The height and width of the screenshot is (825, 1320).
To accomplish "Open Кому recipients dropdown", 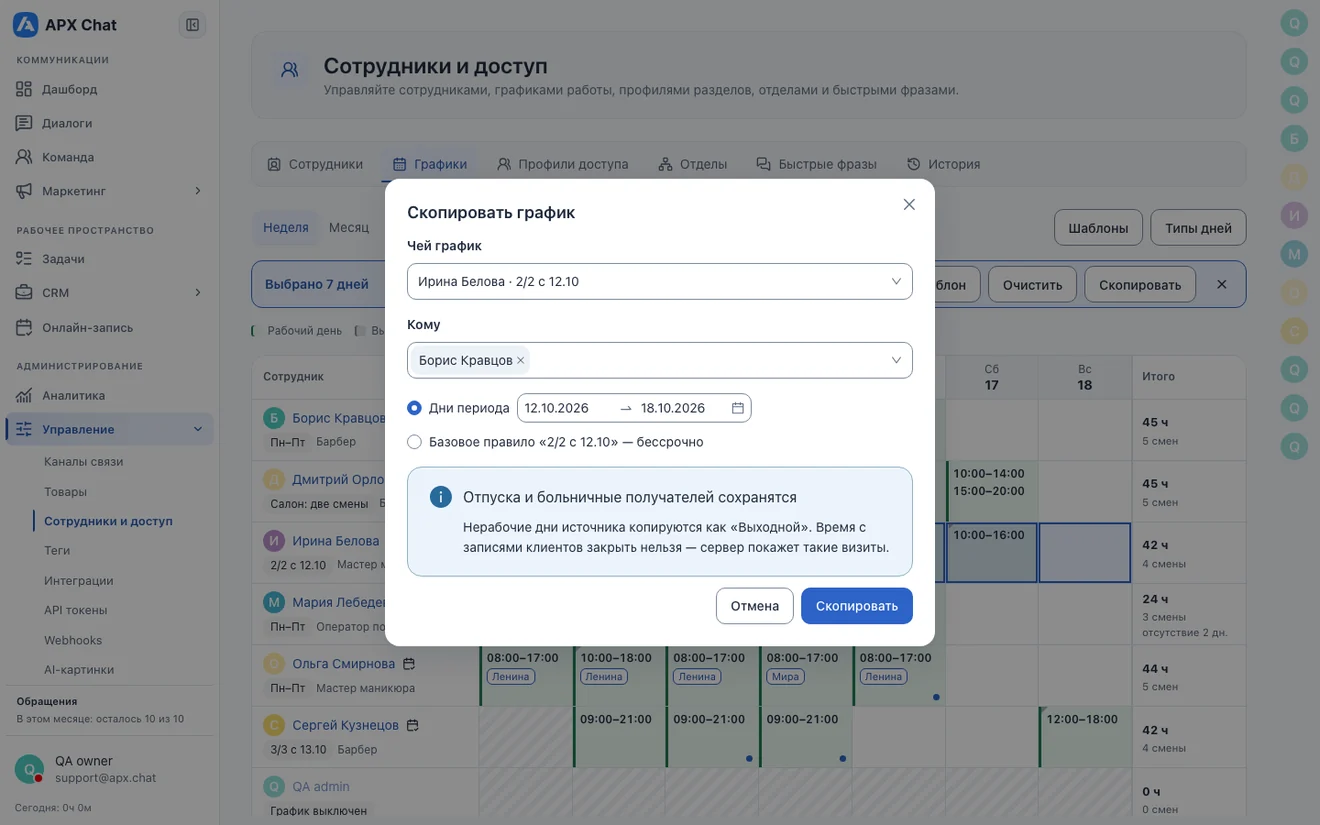I will pyautogui.click(x=660, y=360).
